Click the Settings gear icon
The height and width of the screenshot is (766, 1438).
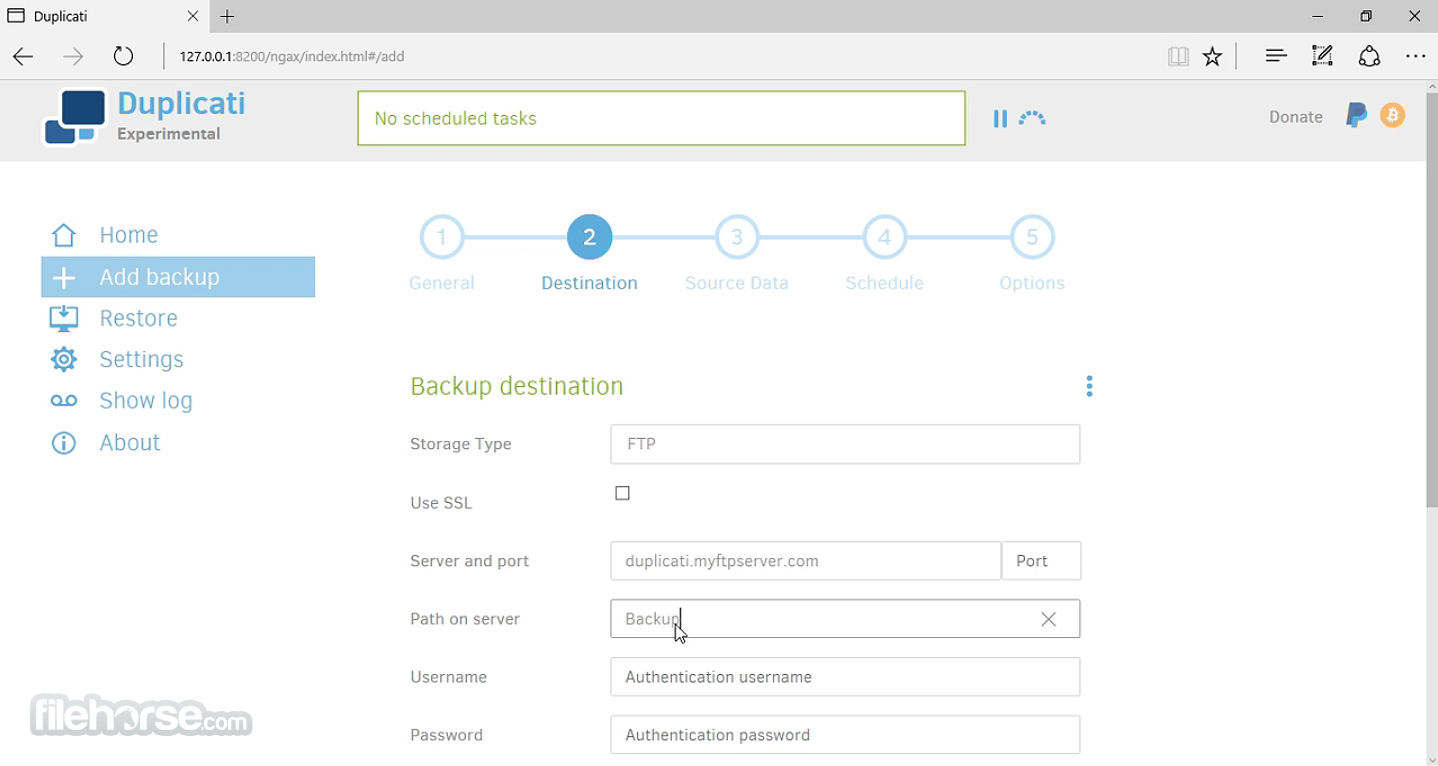pos(64,359)
